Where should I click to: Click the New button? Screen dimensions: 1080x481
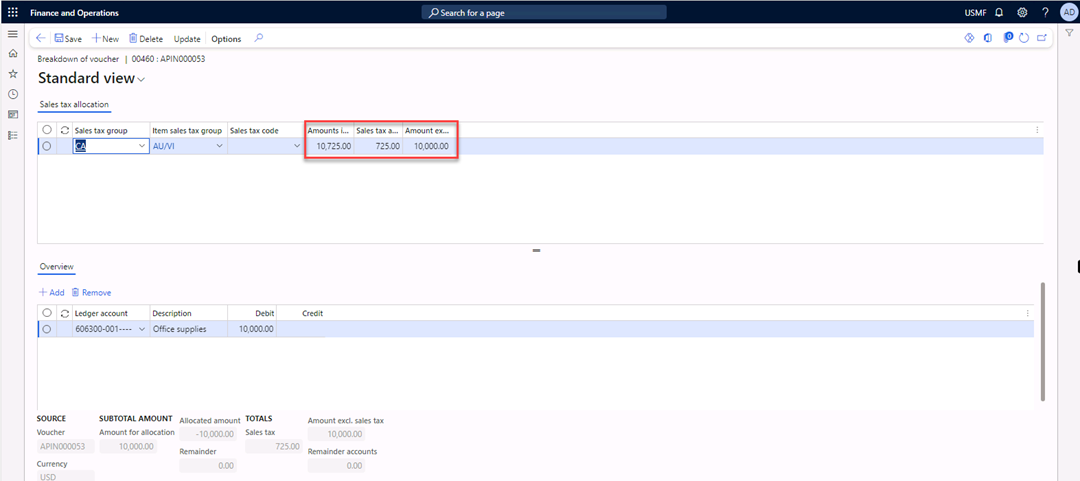(105, 39)
